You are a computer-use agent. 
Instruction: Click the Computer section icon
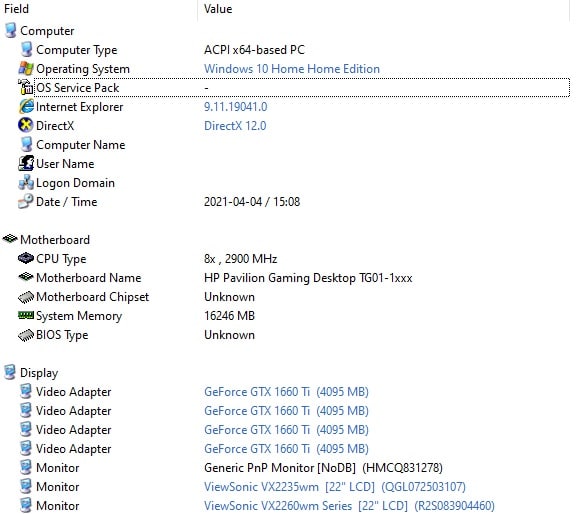point(10,31)
